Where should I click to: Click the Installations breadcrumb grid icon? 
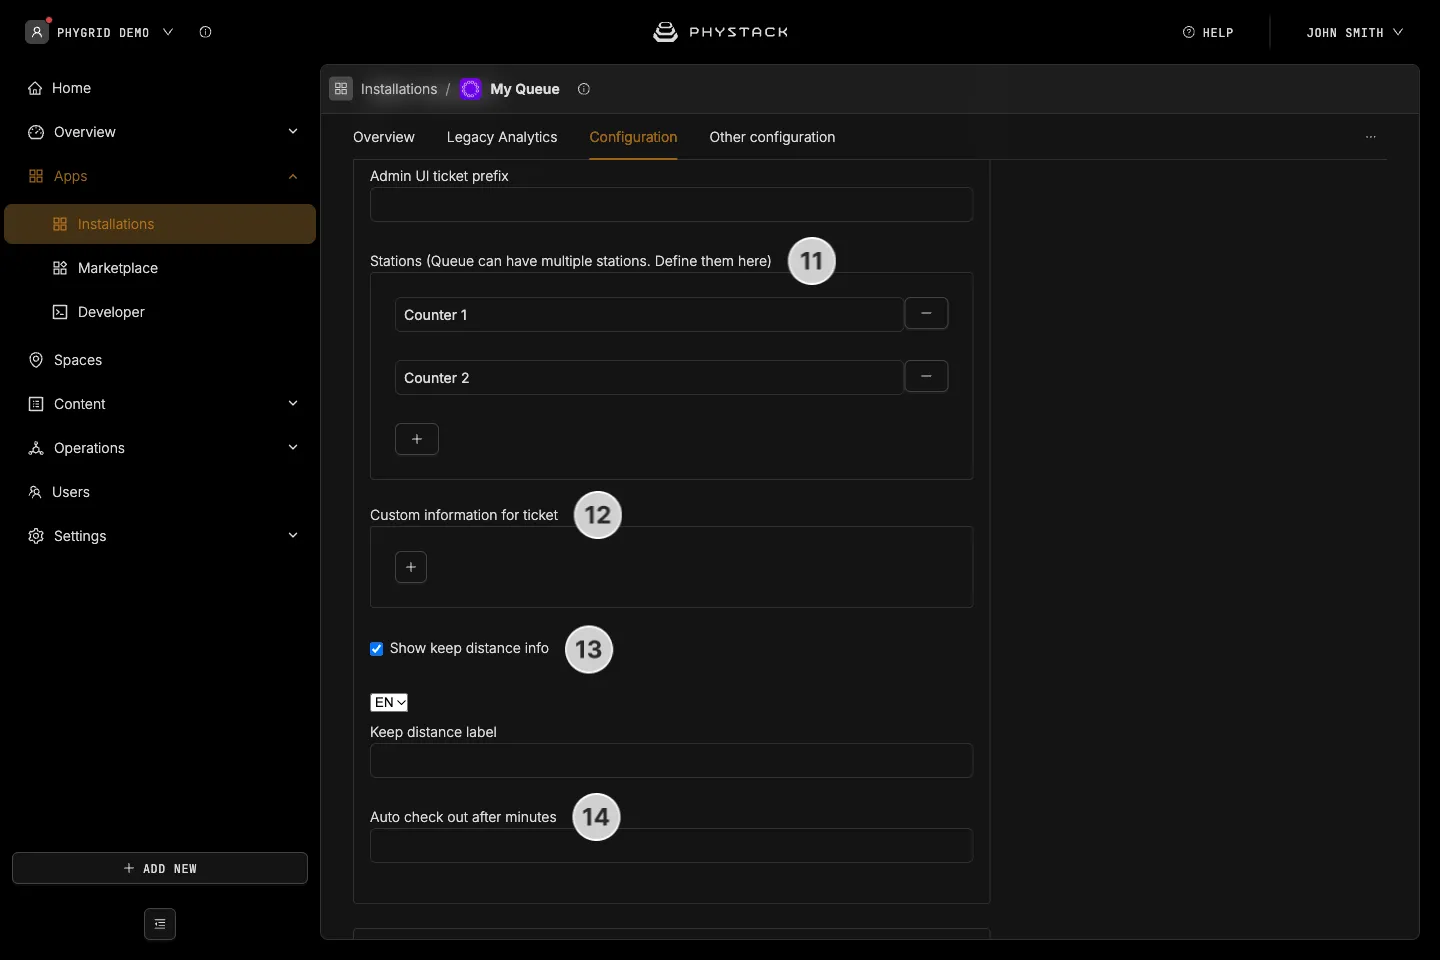[341, 89]
